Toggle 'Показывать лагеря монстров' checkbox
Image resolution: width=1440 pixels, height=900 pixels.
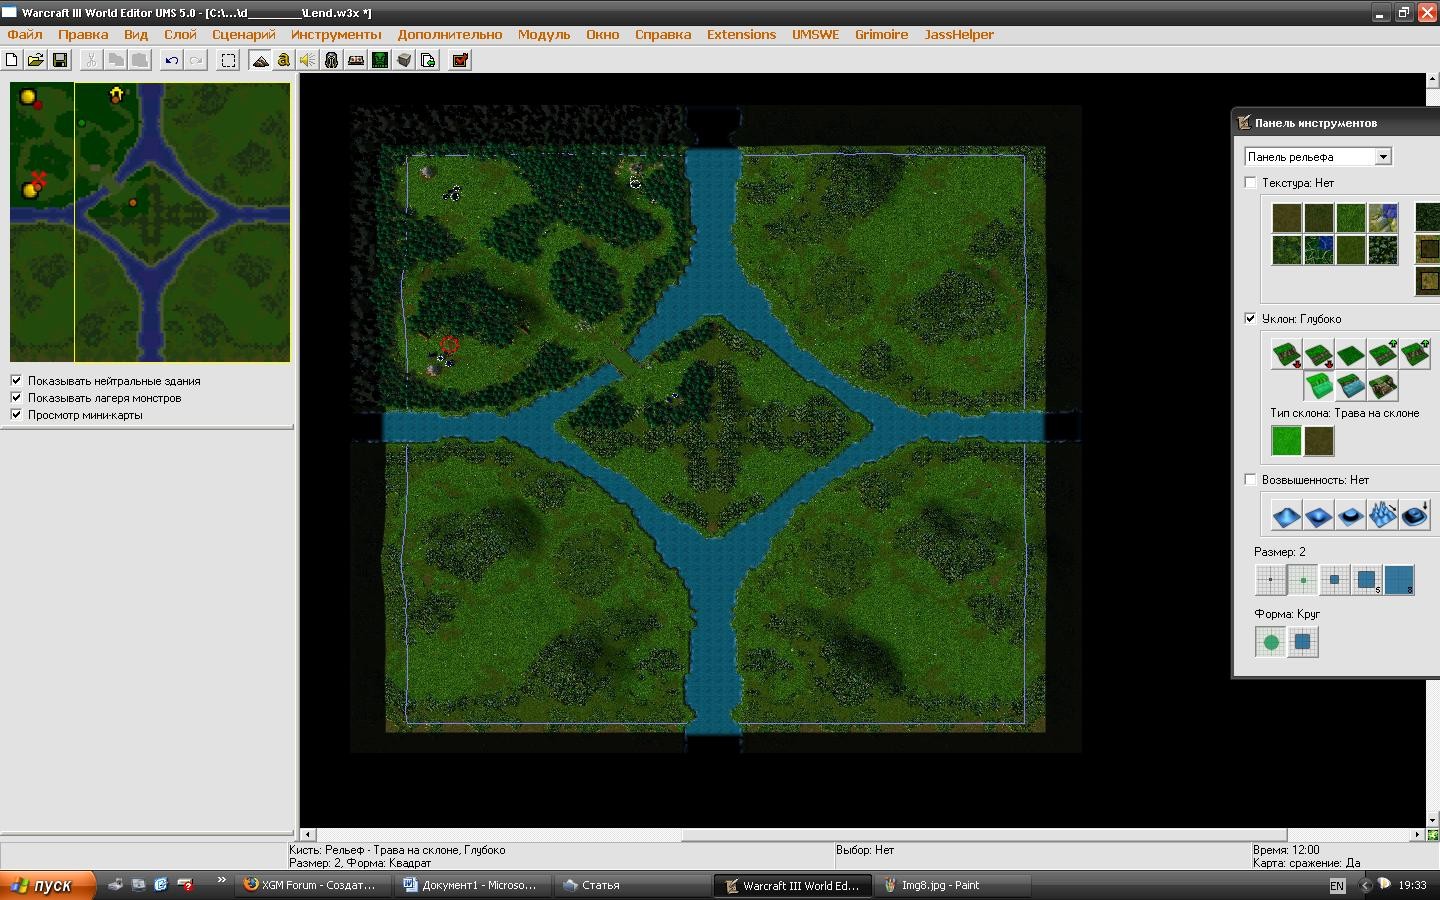[x=16, y=398]
